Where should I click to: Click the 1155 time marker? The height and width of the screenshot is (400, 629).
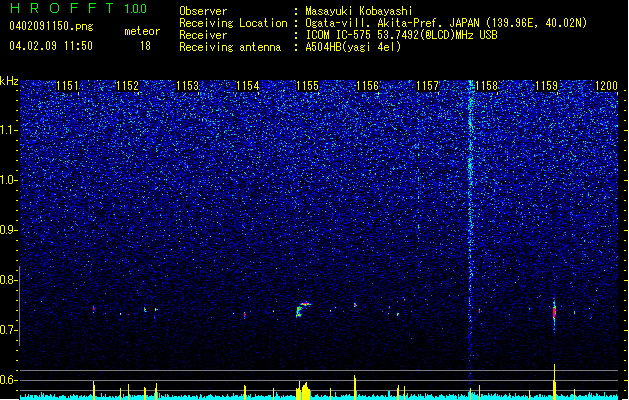[x=307, y=86]
